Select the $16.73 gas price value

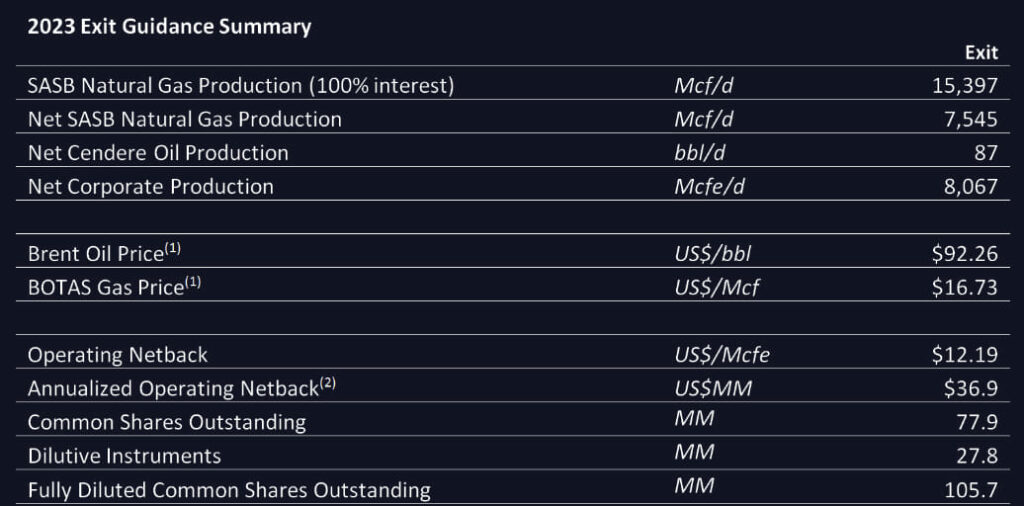pyautogui.click(x=965, y=287)
